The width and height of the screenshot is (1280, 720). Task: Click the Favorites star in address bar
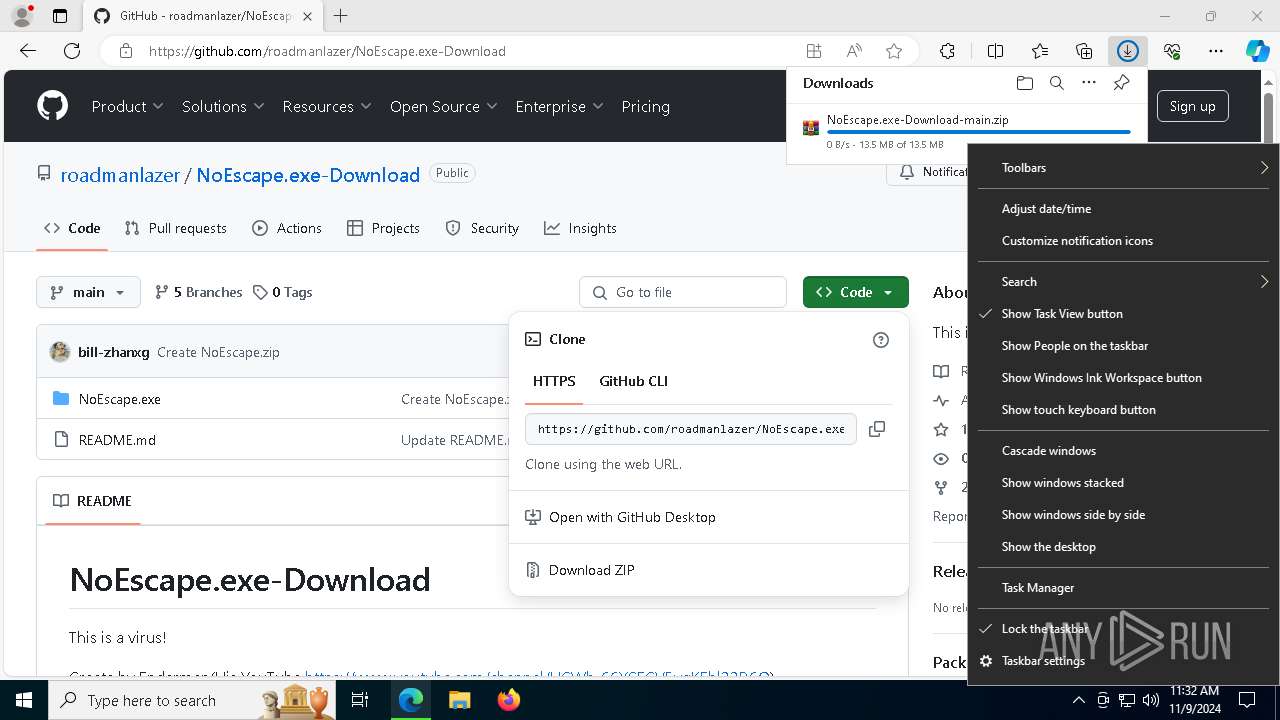(x=894, y=51)
